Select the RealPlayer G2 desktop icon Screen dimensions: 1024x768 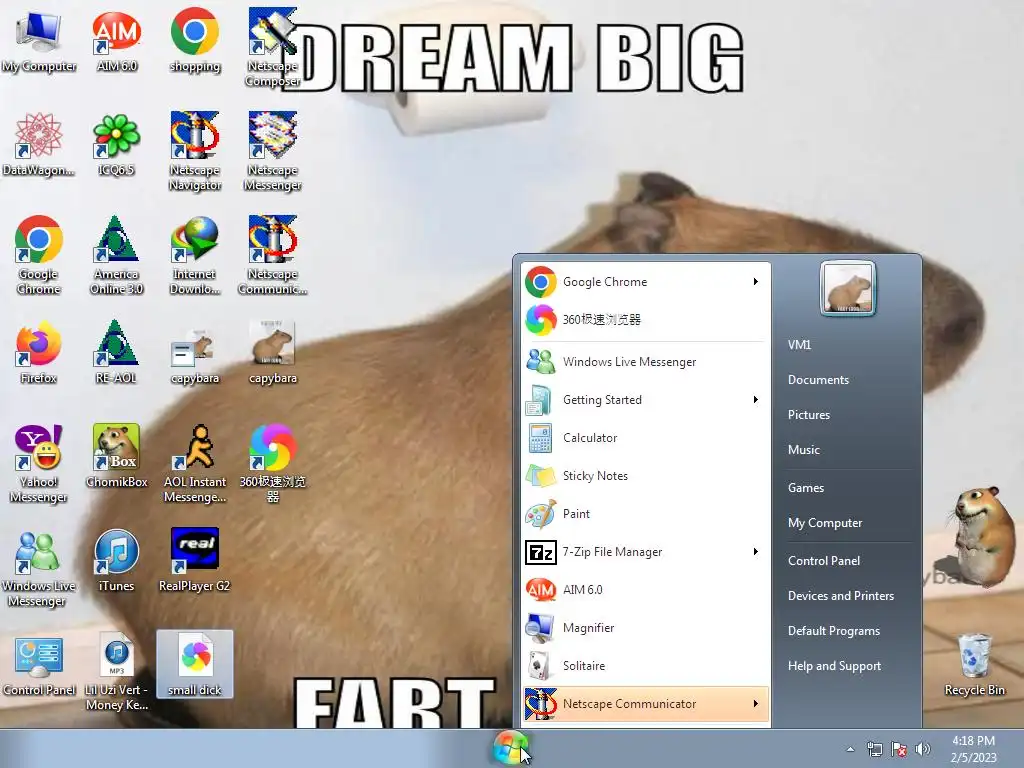tap(195, 560)
